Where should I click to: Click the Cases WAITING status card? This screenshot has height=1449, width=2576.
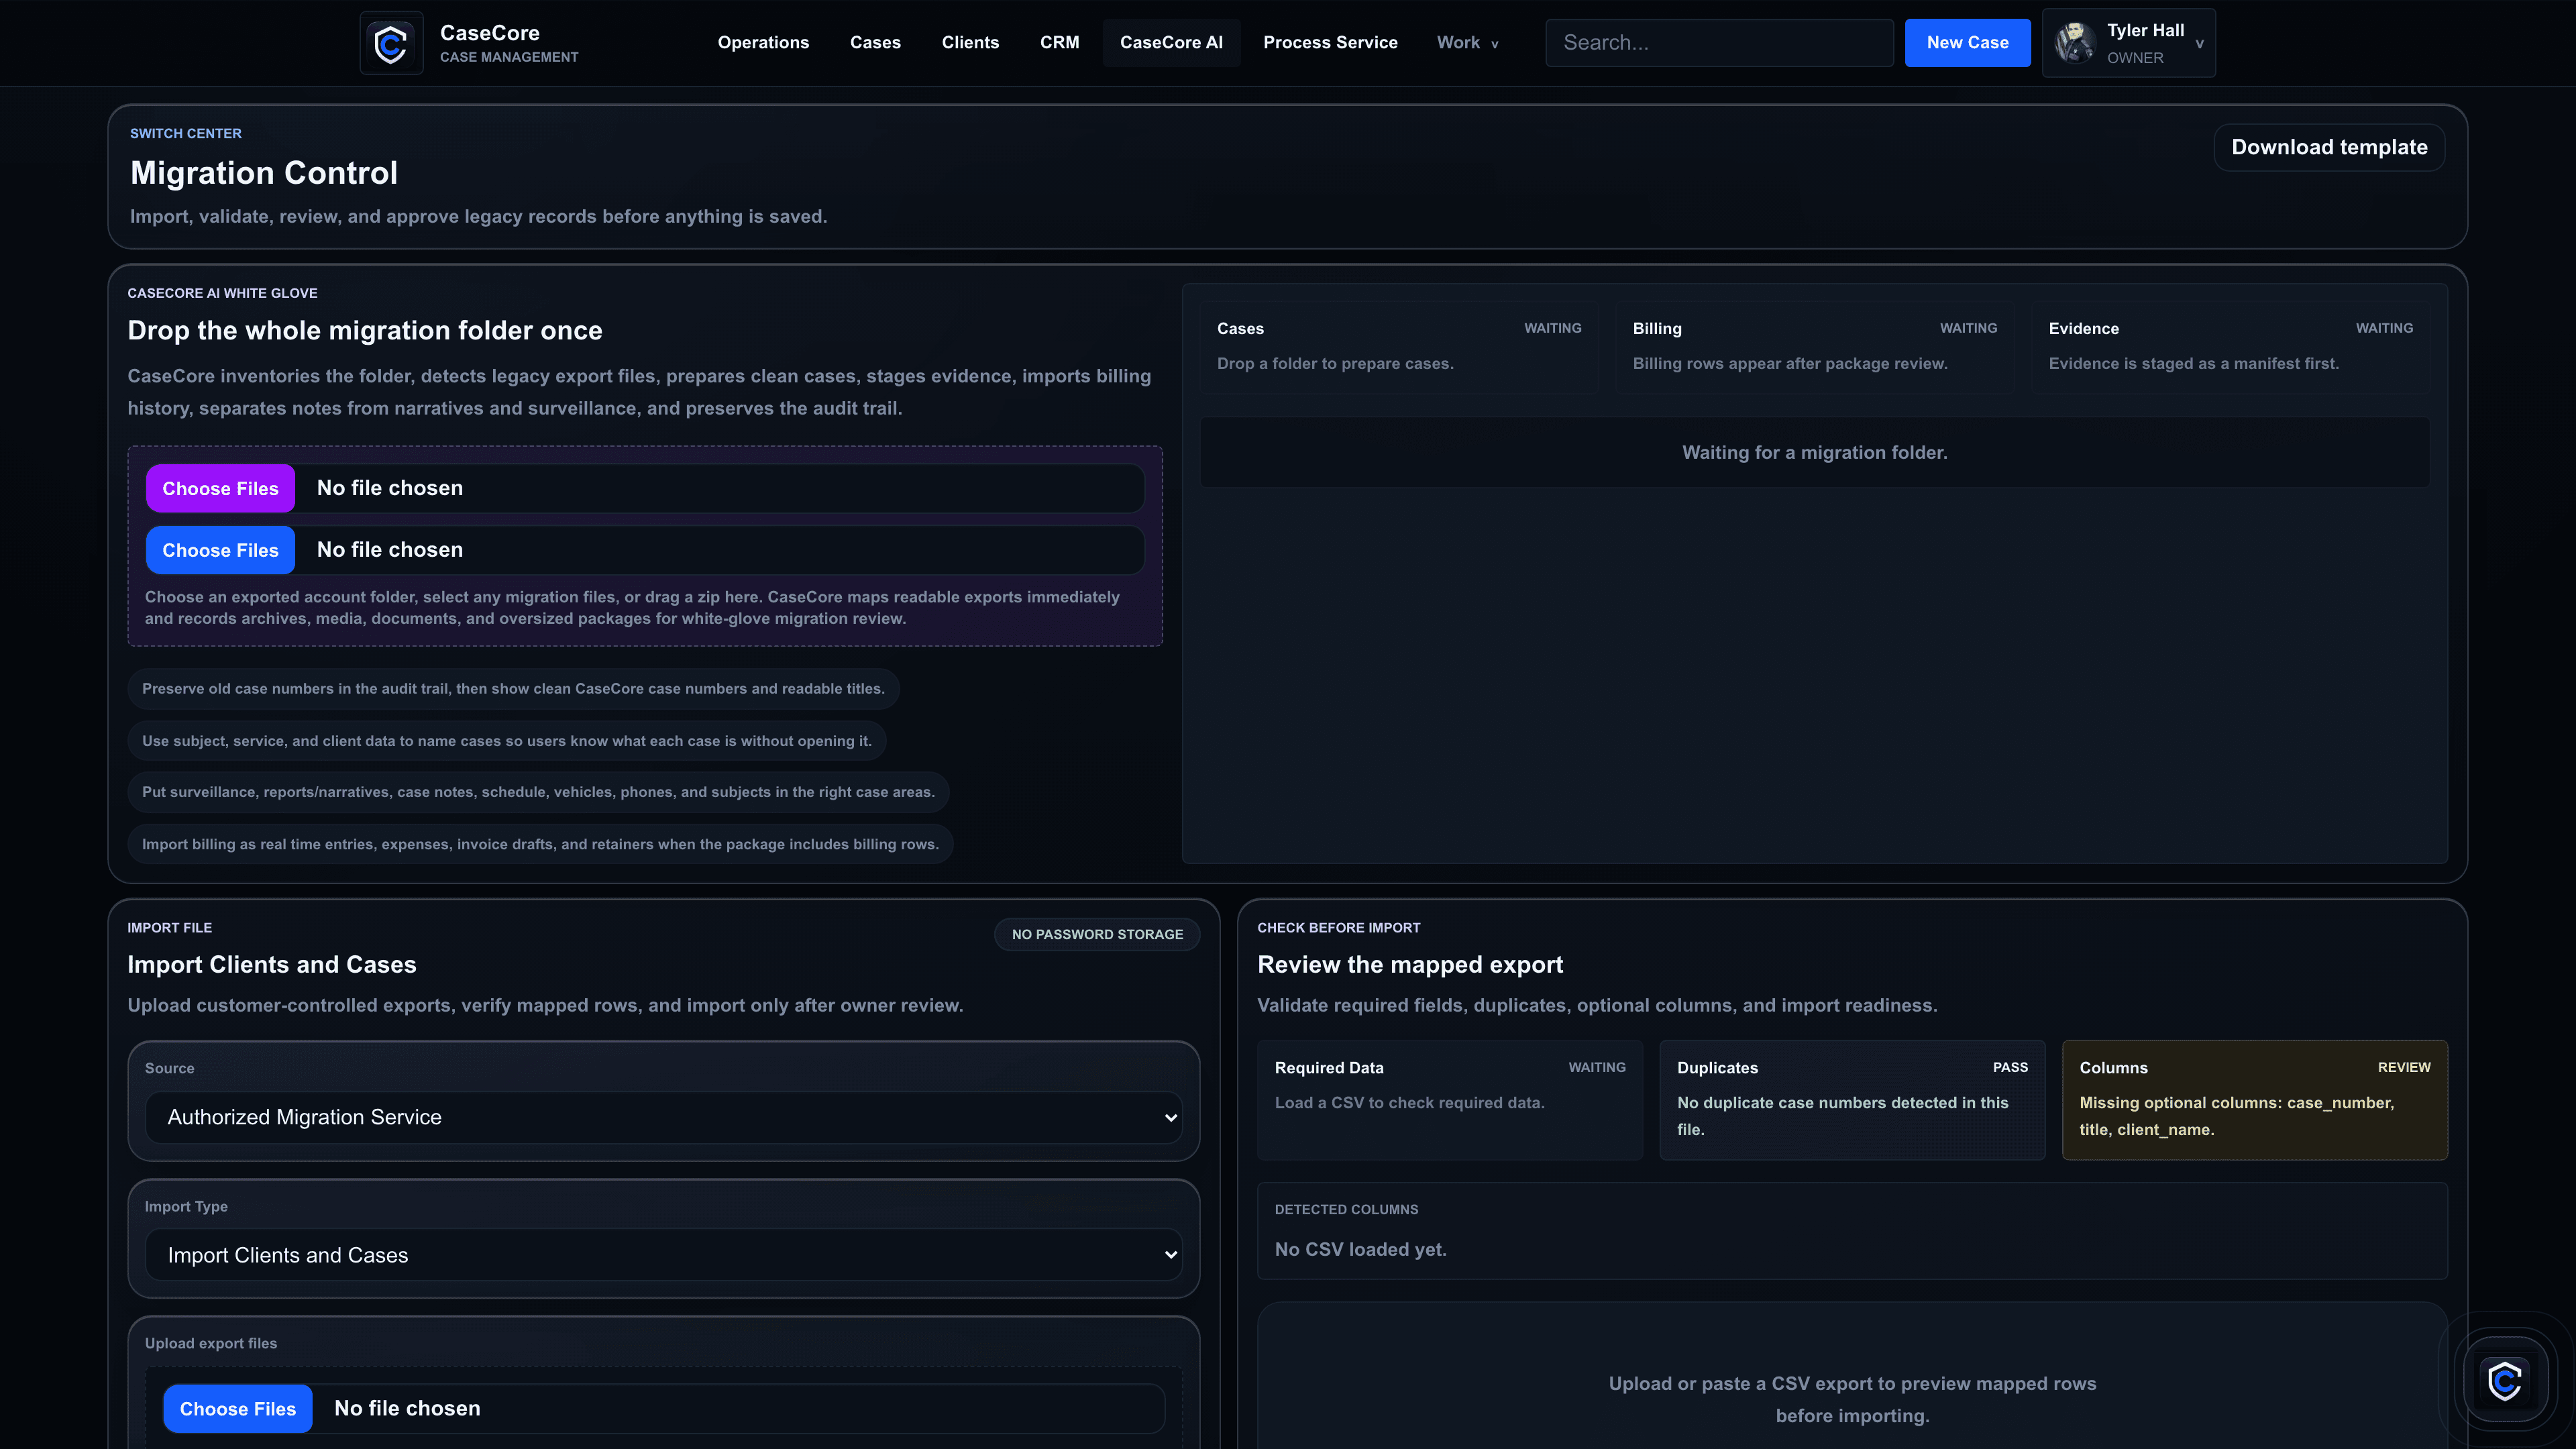click(1398, 347)
